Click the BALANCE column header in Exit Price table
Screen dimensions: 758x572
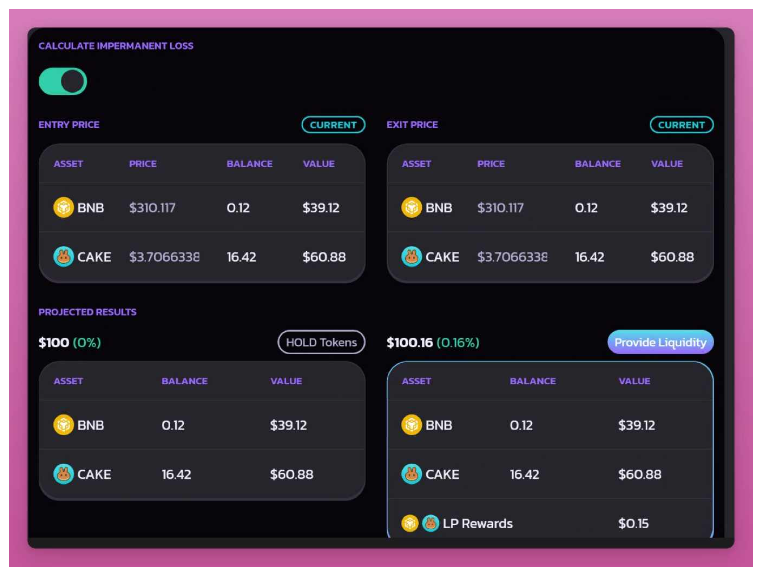598,164
